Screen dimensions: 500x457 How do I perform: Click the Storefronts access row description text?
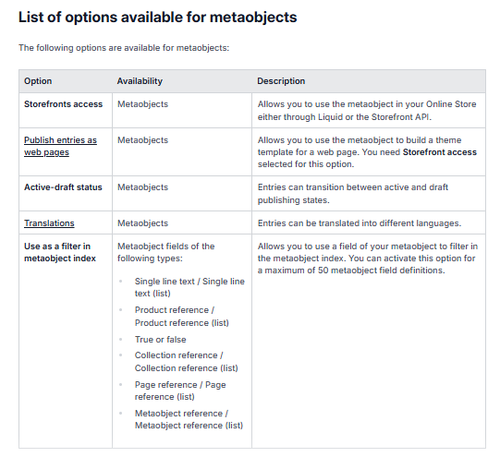click(367, 110)
